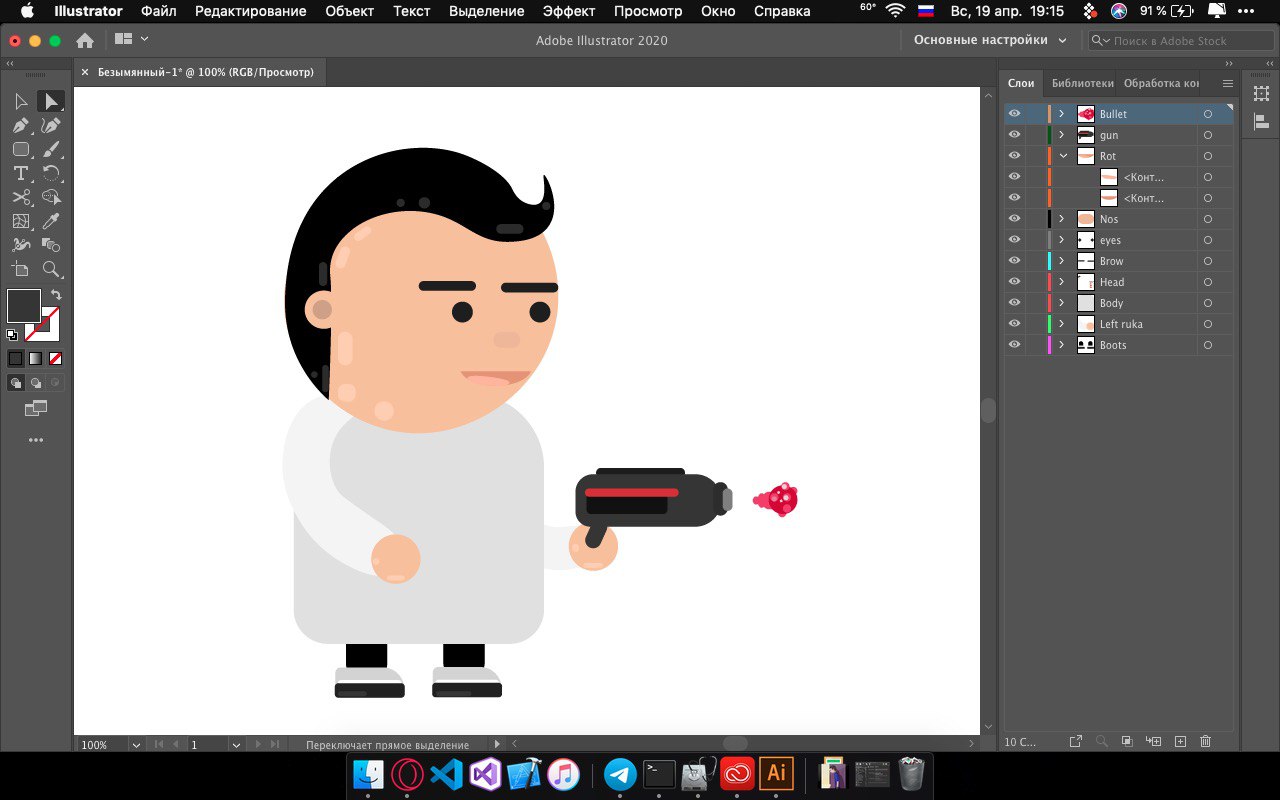Select the Paintbrush tool
Screen dimensions: 1280x800
point(51,150)
